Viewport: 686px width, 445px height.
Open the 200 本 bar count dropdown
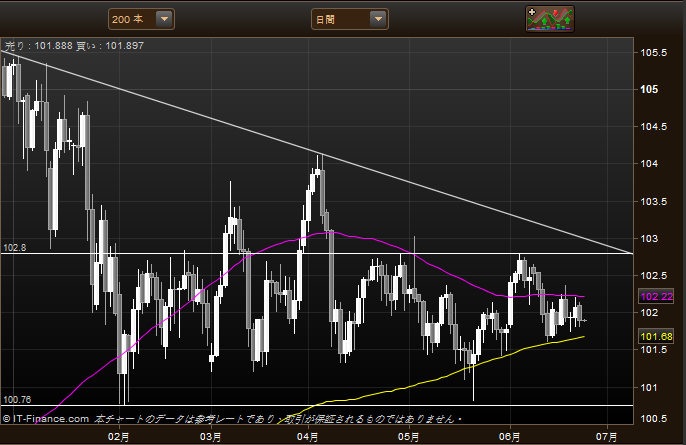pyautogui.click(x=141, y=19)
